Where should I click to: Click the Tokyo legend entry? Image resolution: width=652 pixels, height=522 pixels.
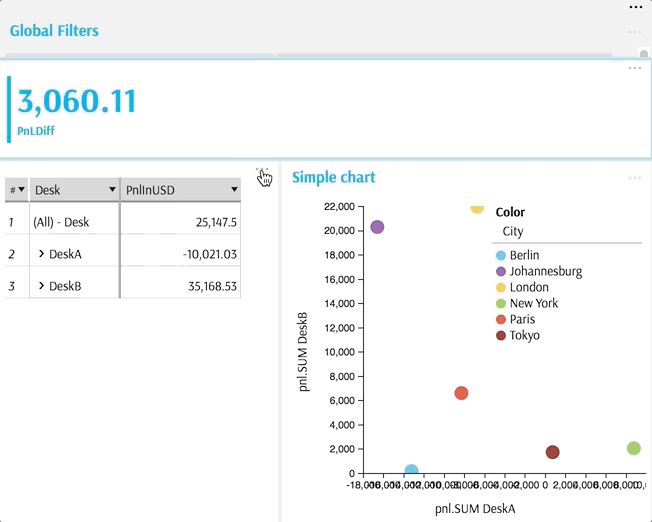coord(518,335)
